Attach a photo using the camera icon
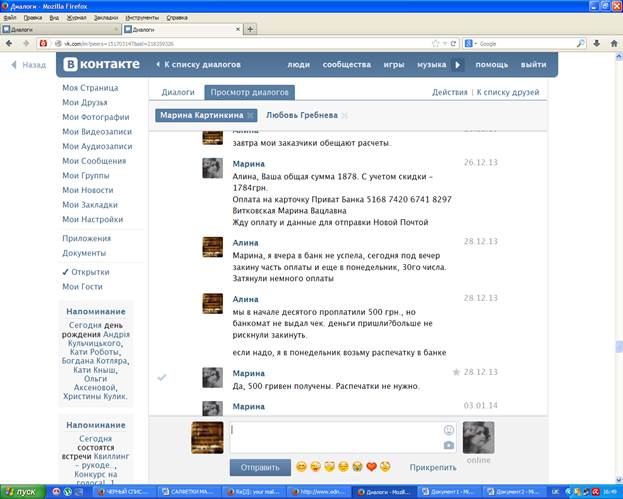The height and width of the screenshot is (499, 623). (449, 445)
